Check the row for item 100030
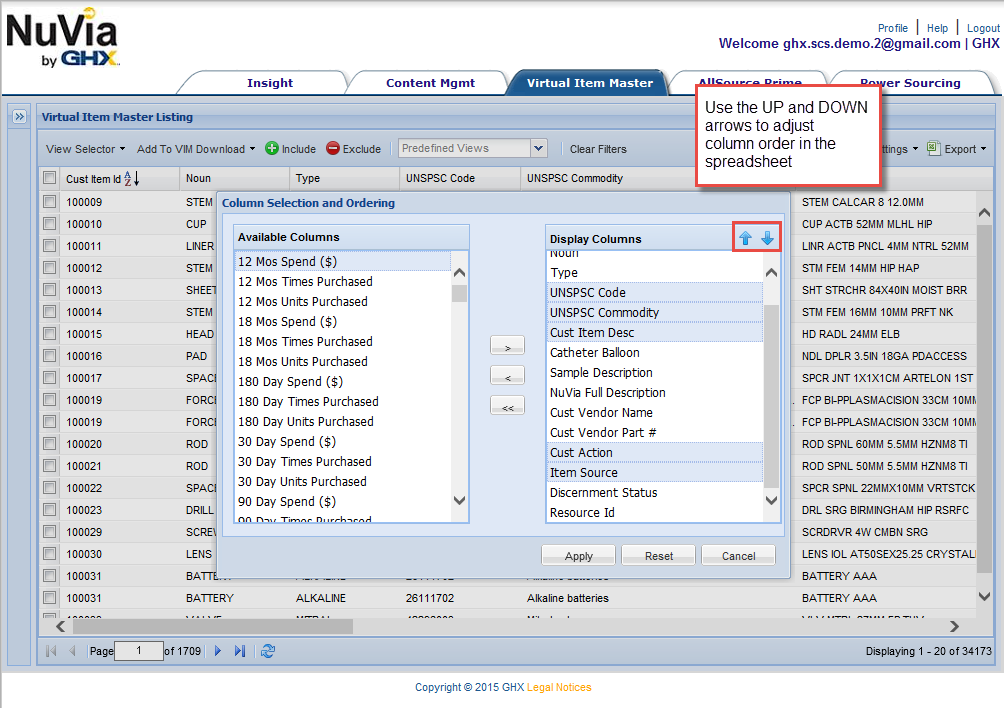The image size is (1004, 708). (49, 554)
